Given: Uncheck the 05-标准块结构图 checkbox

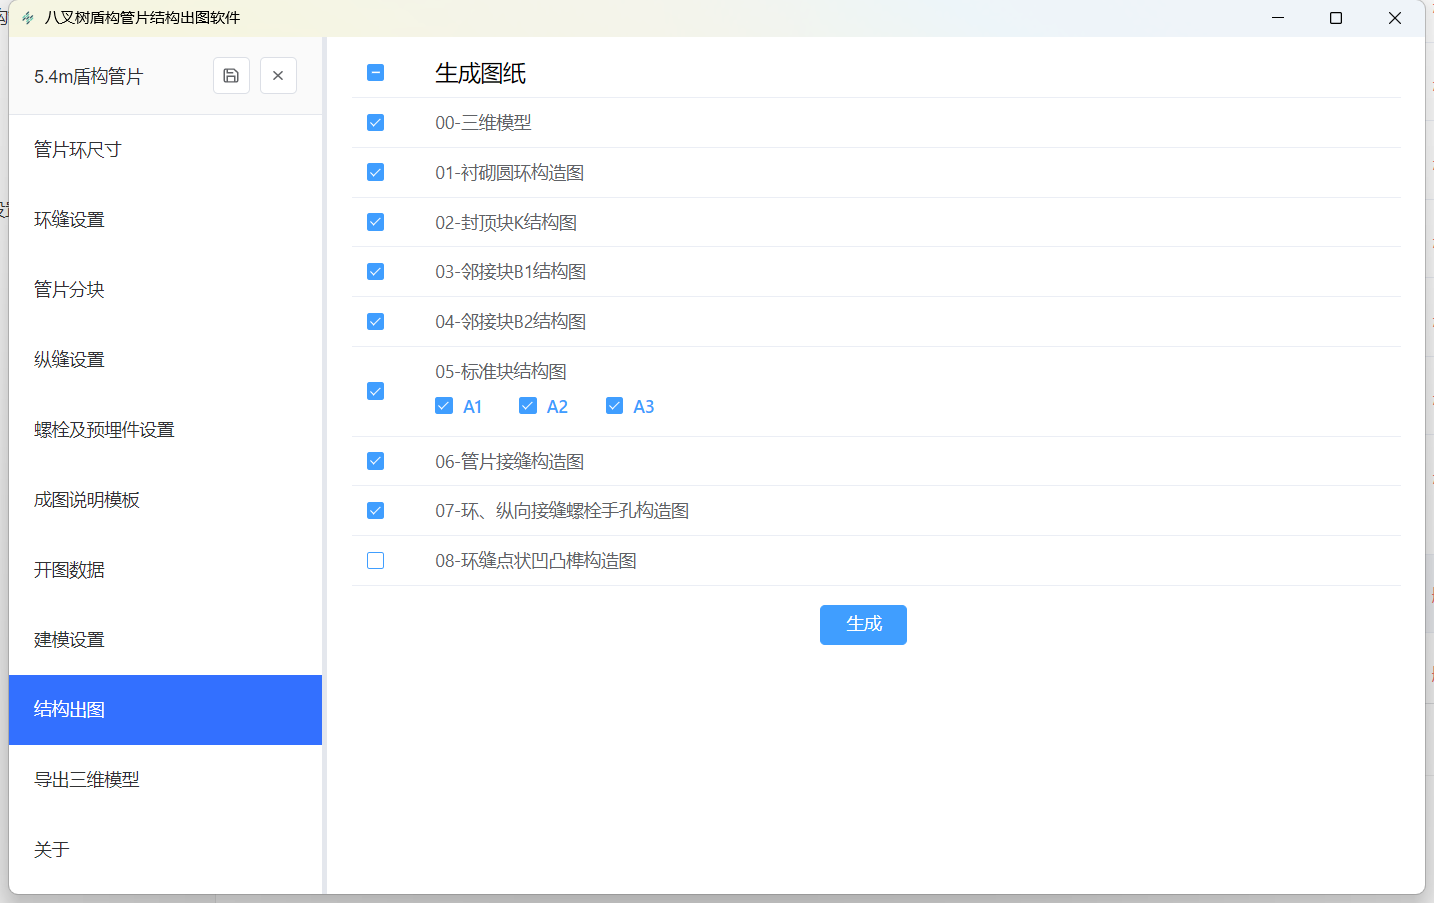Looking at the screenshot, I should pos(376,391).
